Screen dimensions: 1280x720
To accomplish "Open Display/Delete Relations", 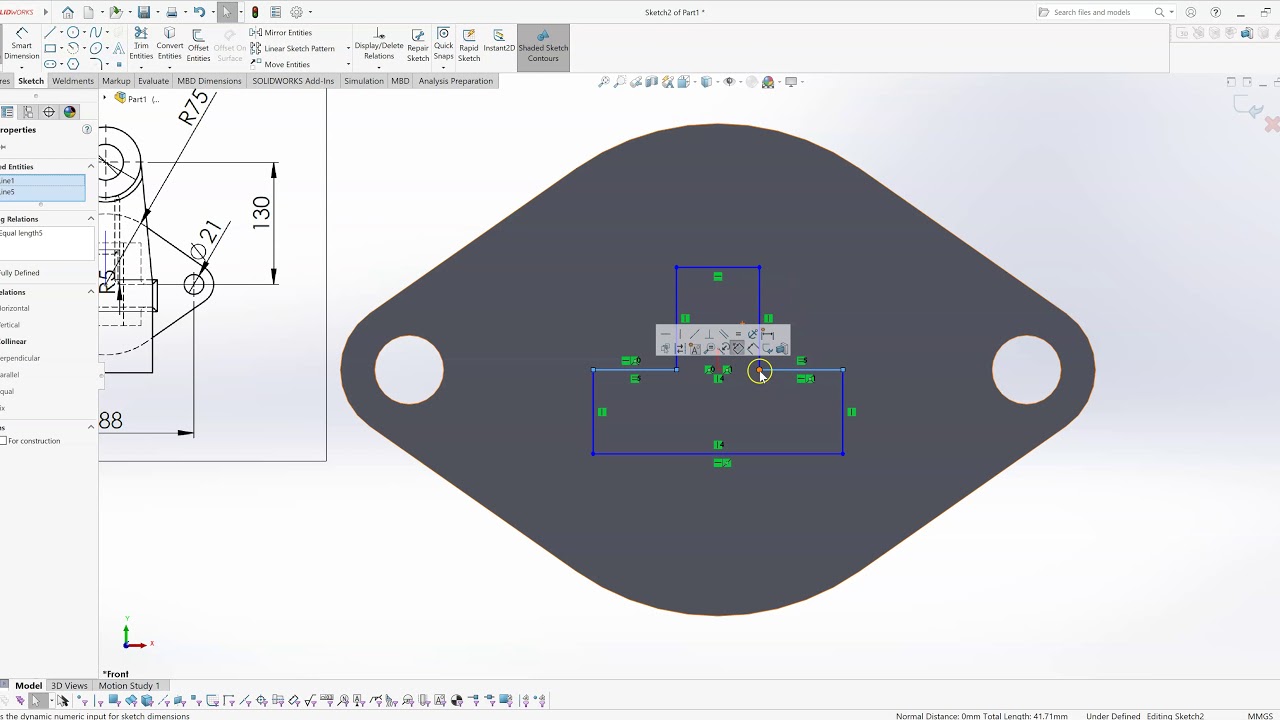I will (379, 45).
